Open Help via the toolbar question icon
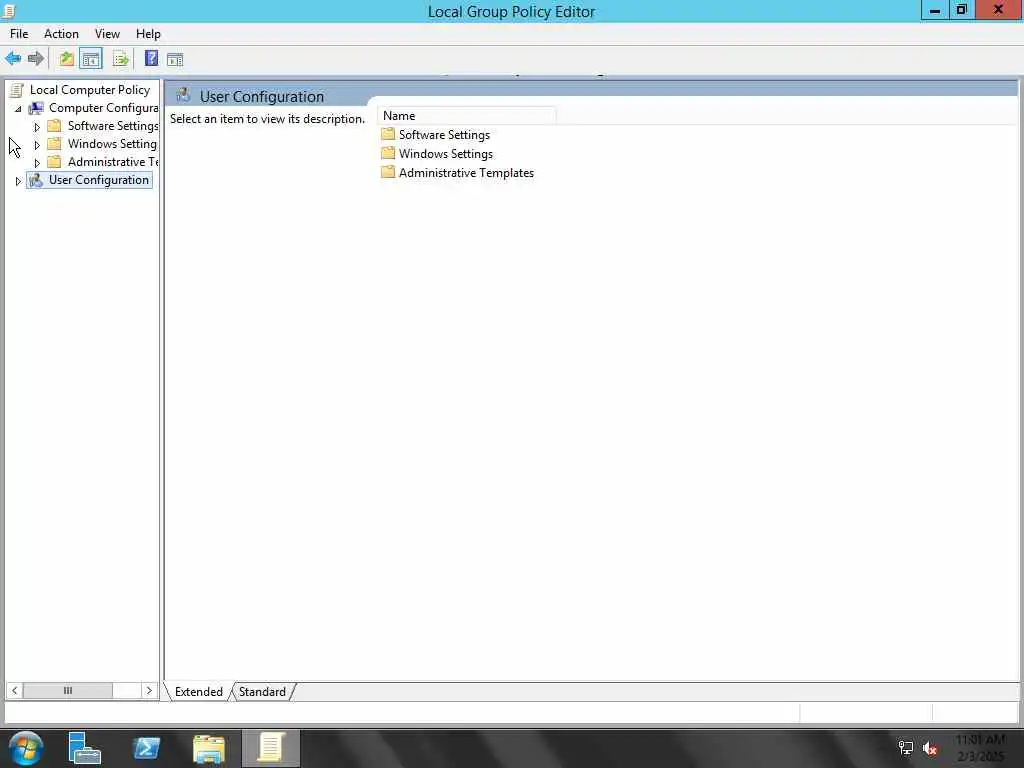Viewport: 1024px width, 768px height. pos(151,58)
